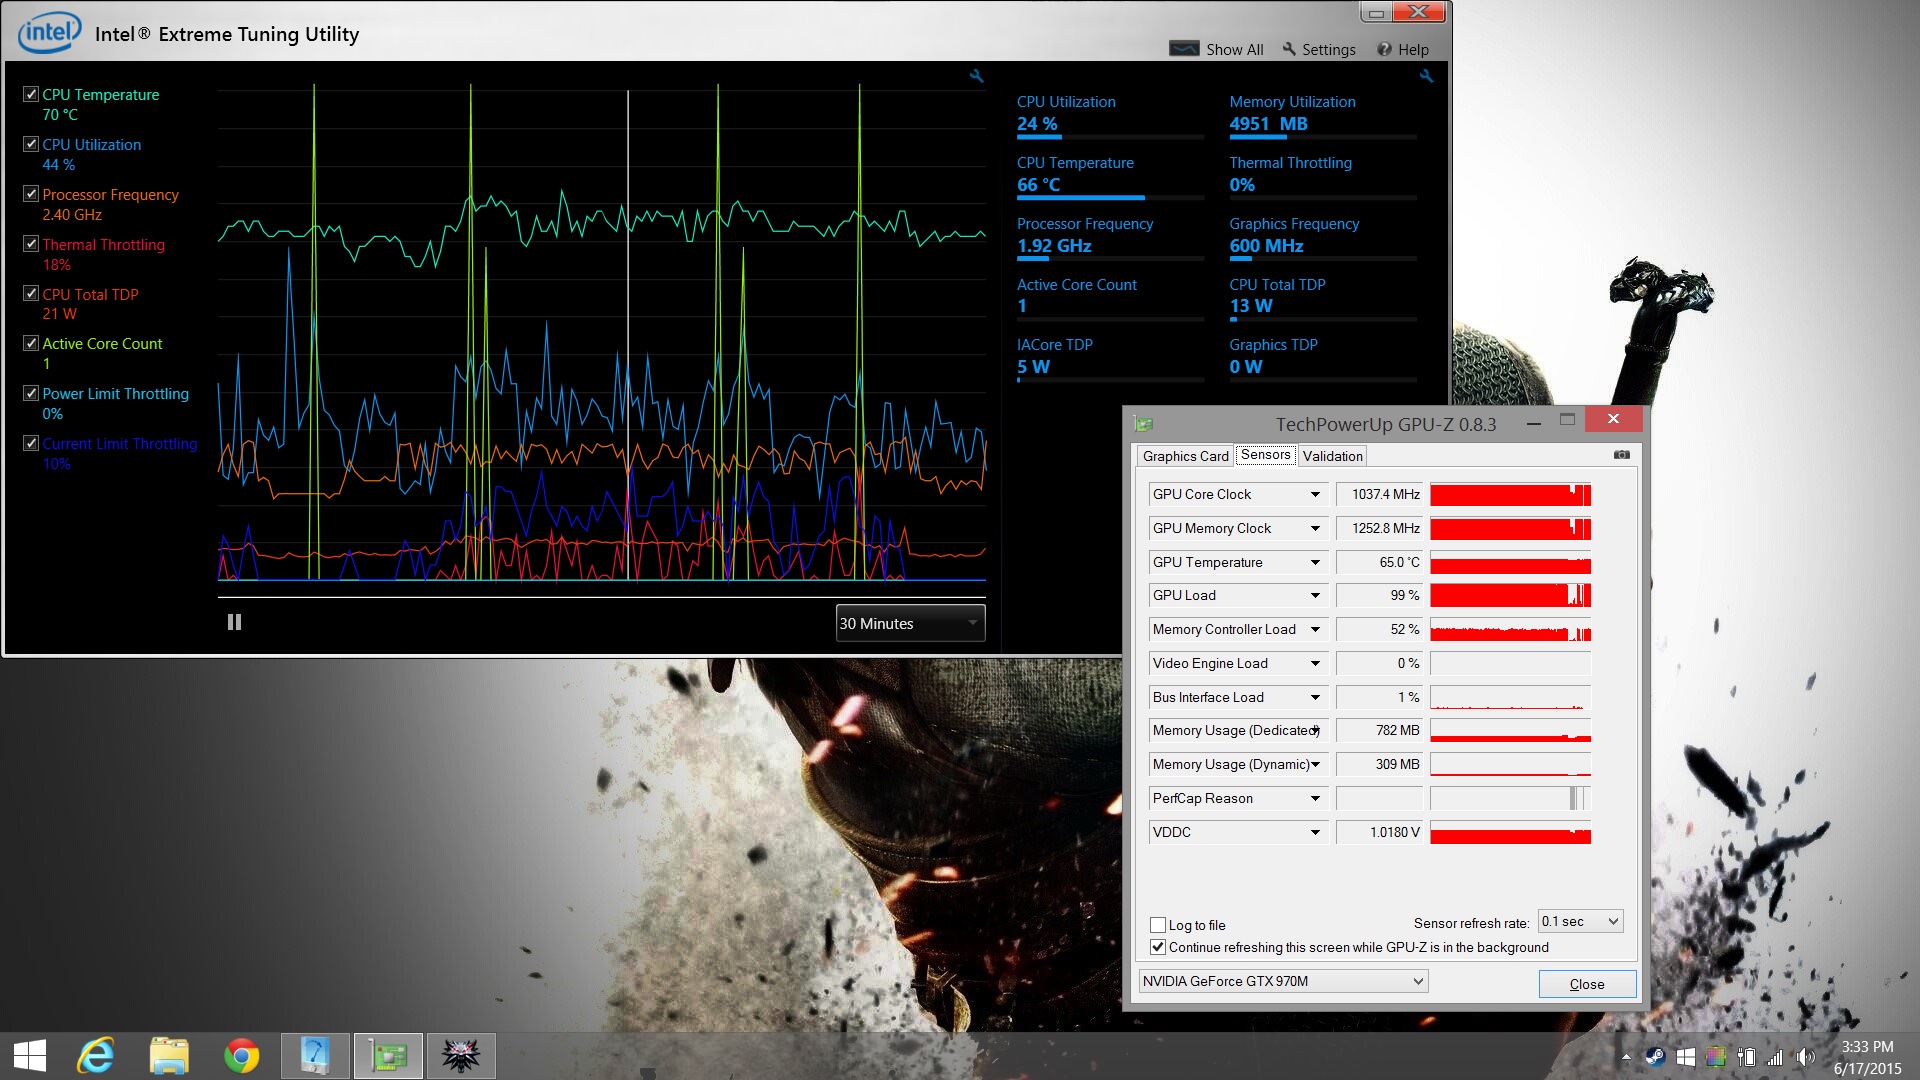Click the Memory Utilization 4951 MB readout
This screenshot has height=1080, width=1920.
(1268, 124)
